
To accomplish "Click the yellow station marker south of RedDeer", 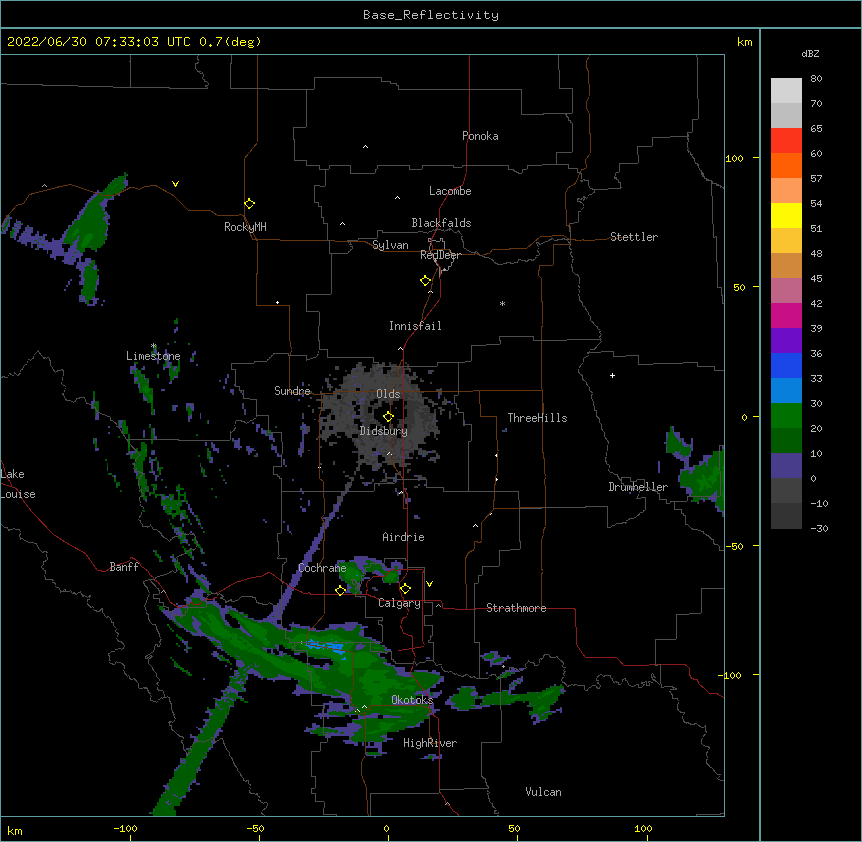I will [x=426, y=281].
